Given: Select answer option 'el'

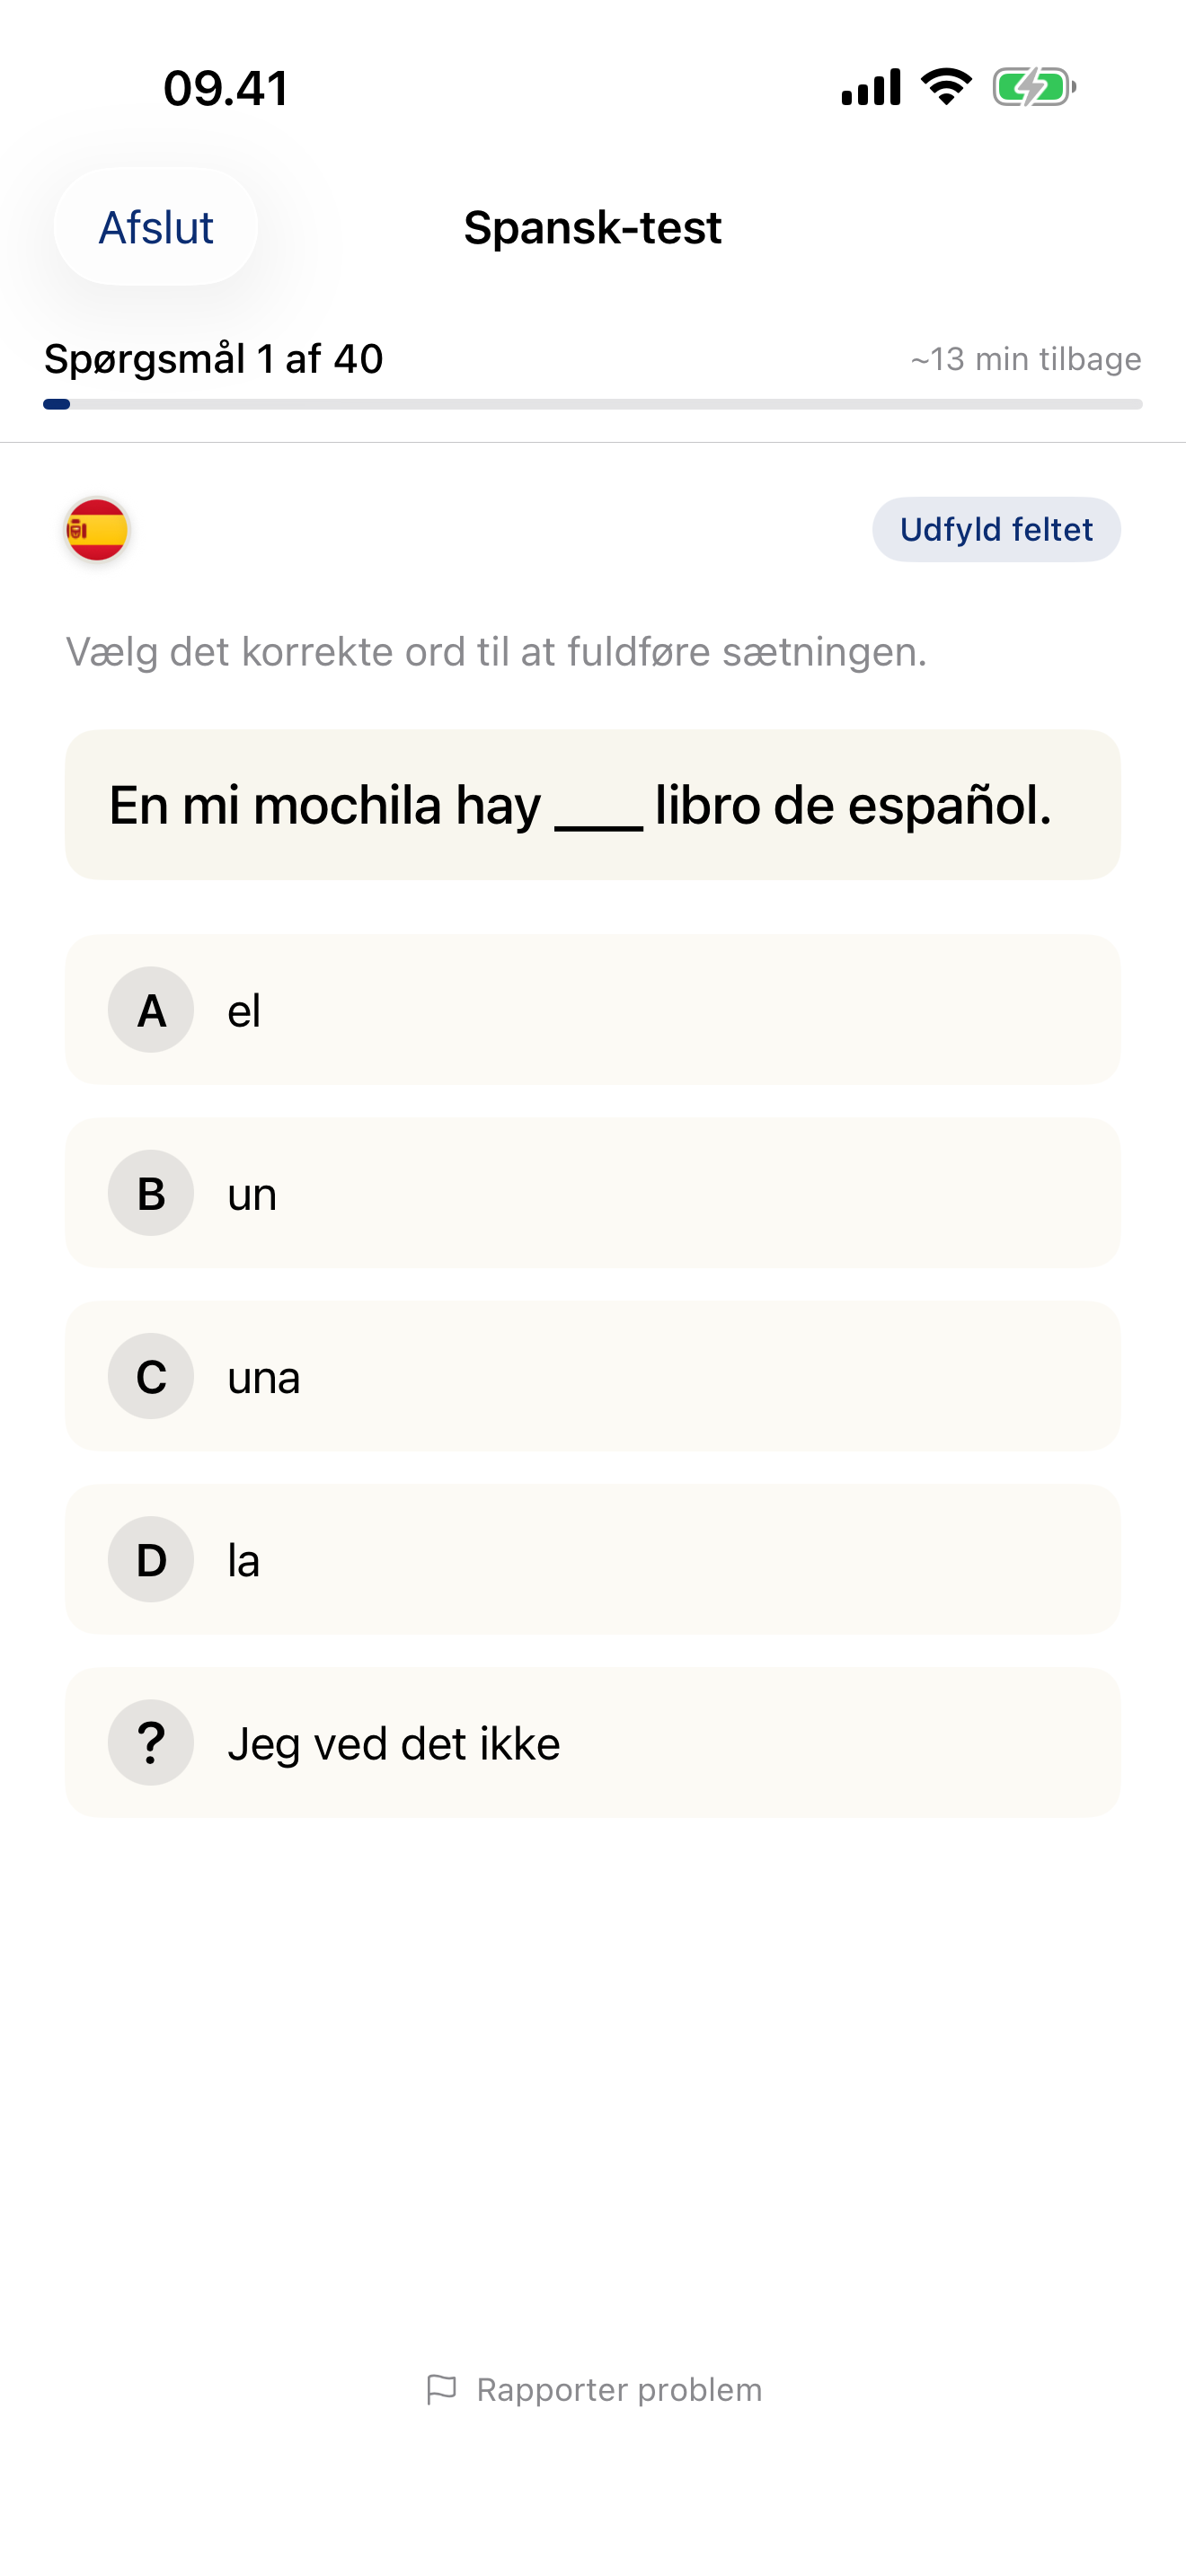Looking at the screenshot, I should point(592,1010).
